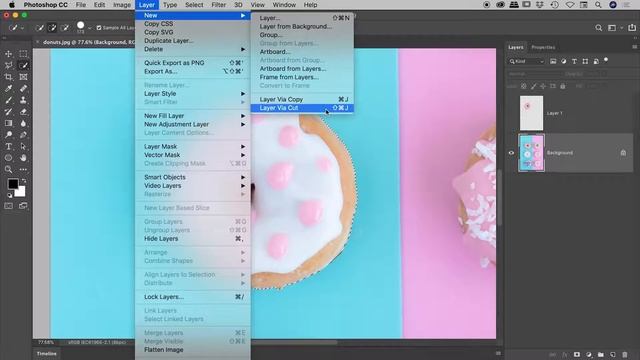Toggle visibility of the Background layer
This screenshot has width=640, height=360.
tap(511, 153)
